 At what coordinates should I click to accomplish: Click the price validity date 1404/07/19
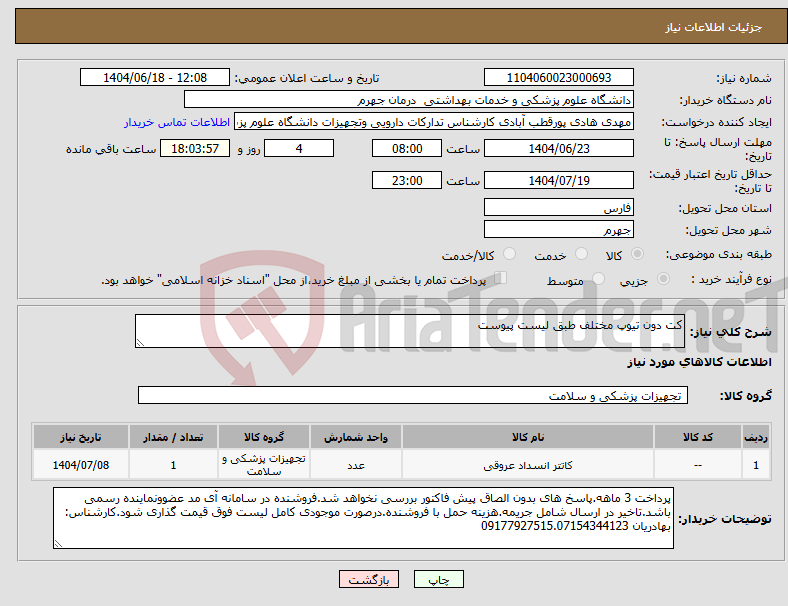[x=558, y=180]
